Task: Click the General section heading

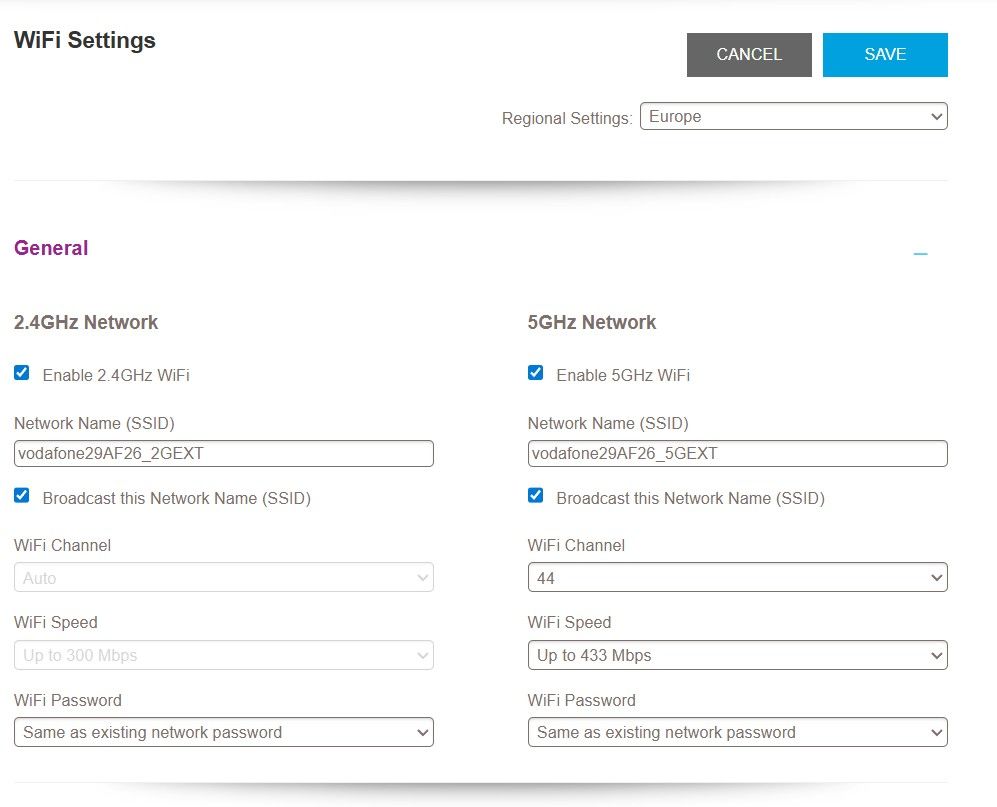Action: [51, 248]
